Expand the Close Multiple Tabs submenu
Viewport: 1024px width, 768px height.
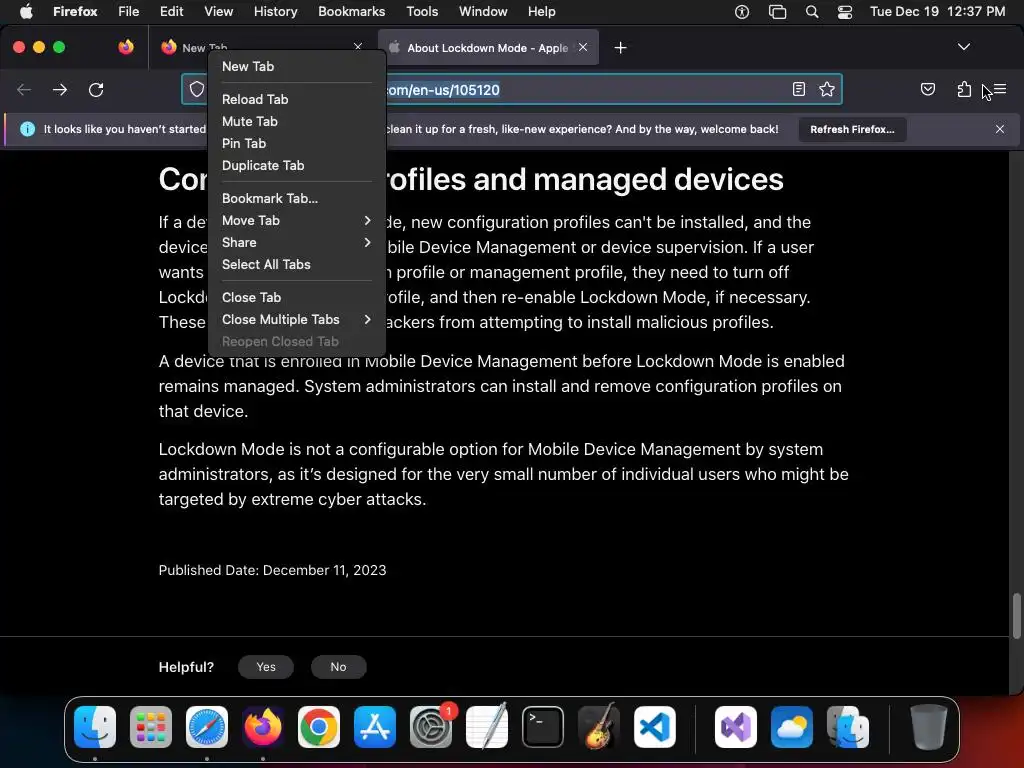point(297,319)
